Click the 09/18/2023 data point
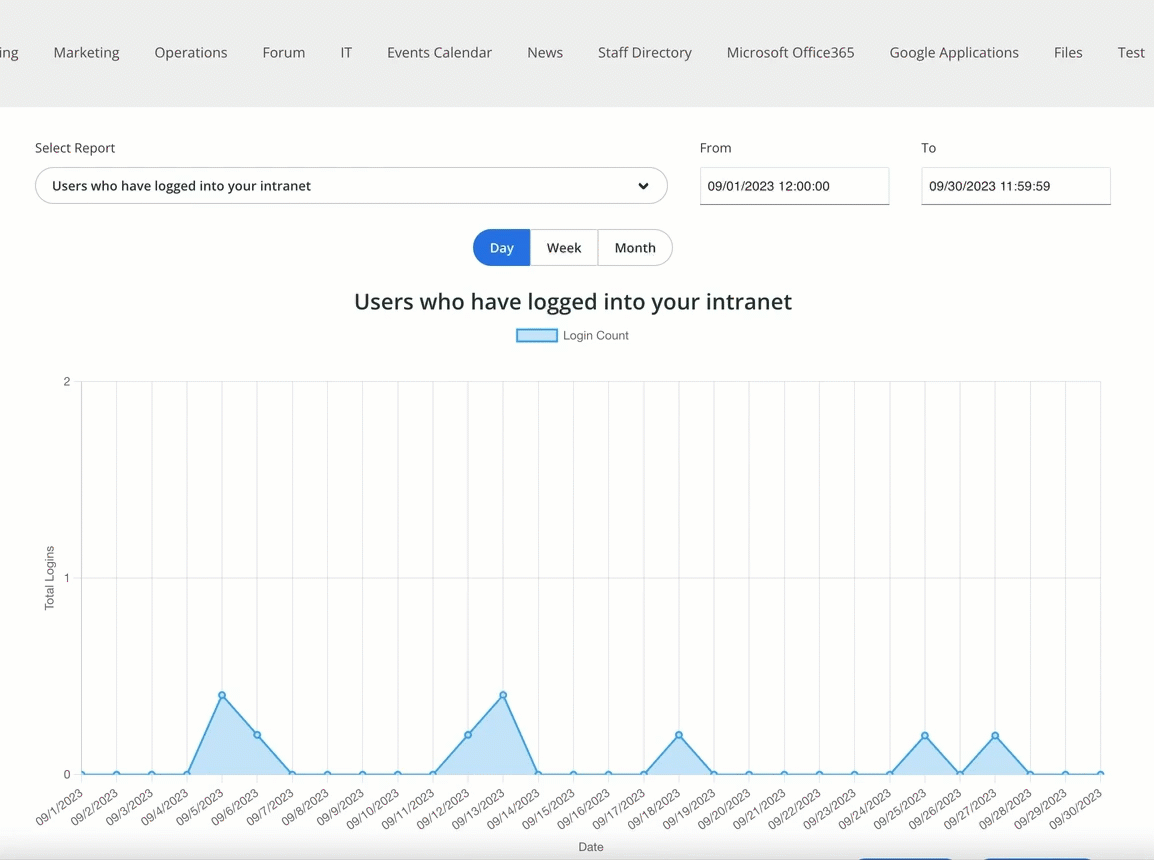Image resolution: width=1154 pixels, height=860 pixels. click(x=679, y=735)
